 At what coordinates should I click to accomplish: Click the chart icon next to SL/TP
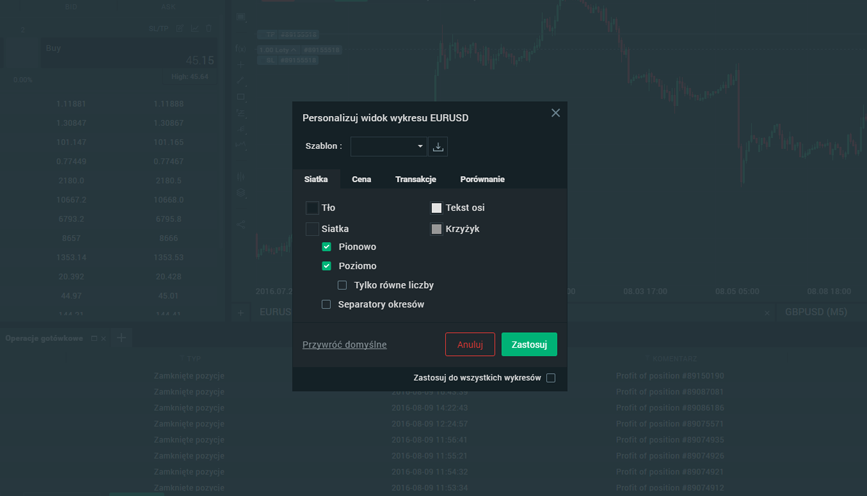[x=194, y=28]
